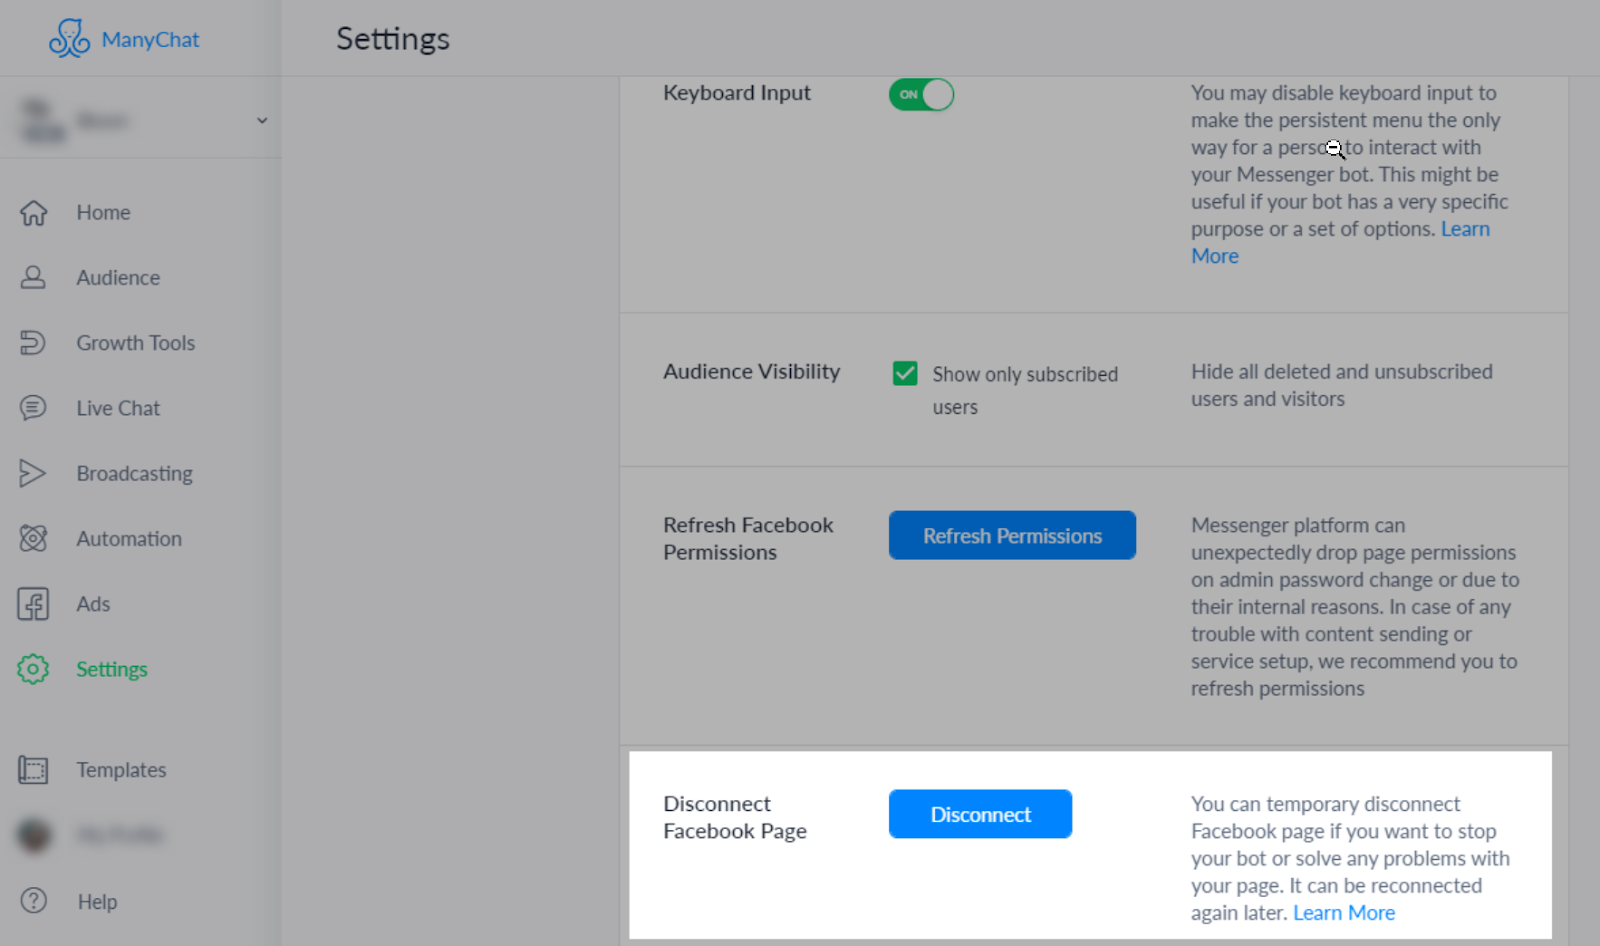This screenshot has height=946, width=1600.
Task: Click the Live Chat bubble icon
Action: [x=33, y=408]
